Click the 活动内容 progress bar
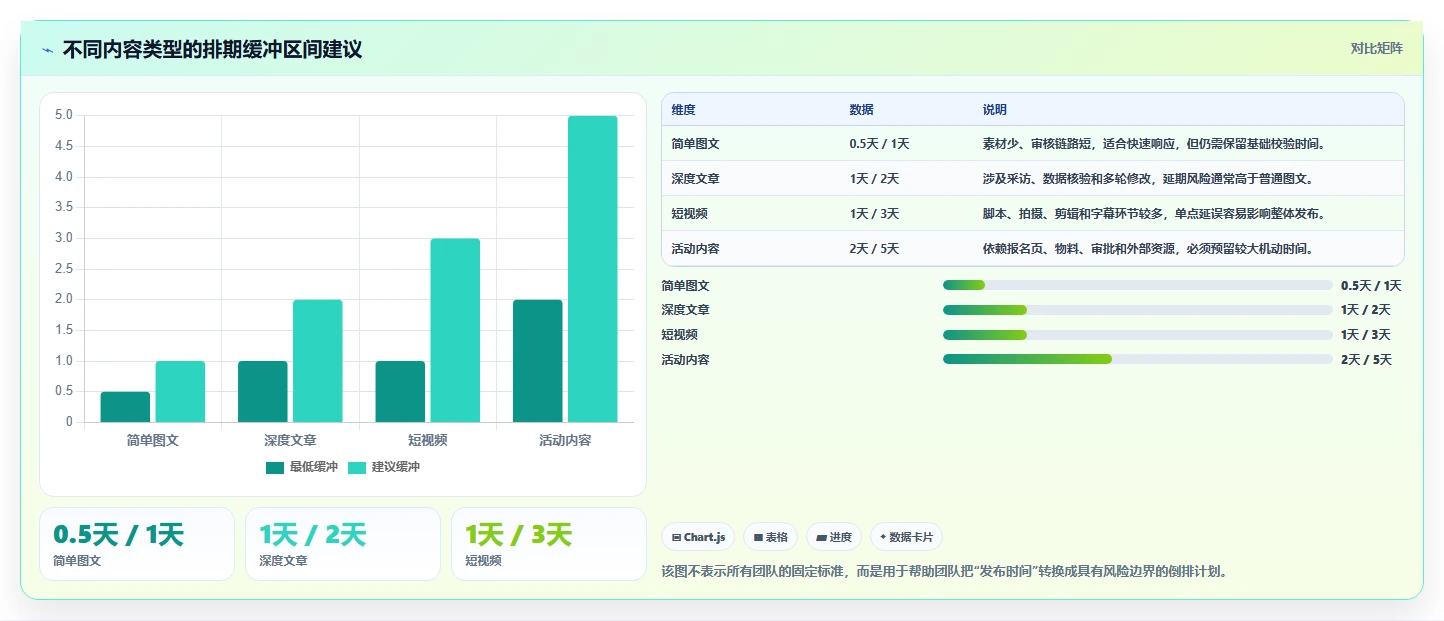This screenshot has width=1444, height=621. pyautogui.click(x=1137, y=359)
